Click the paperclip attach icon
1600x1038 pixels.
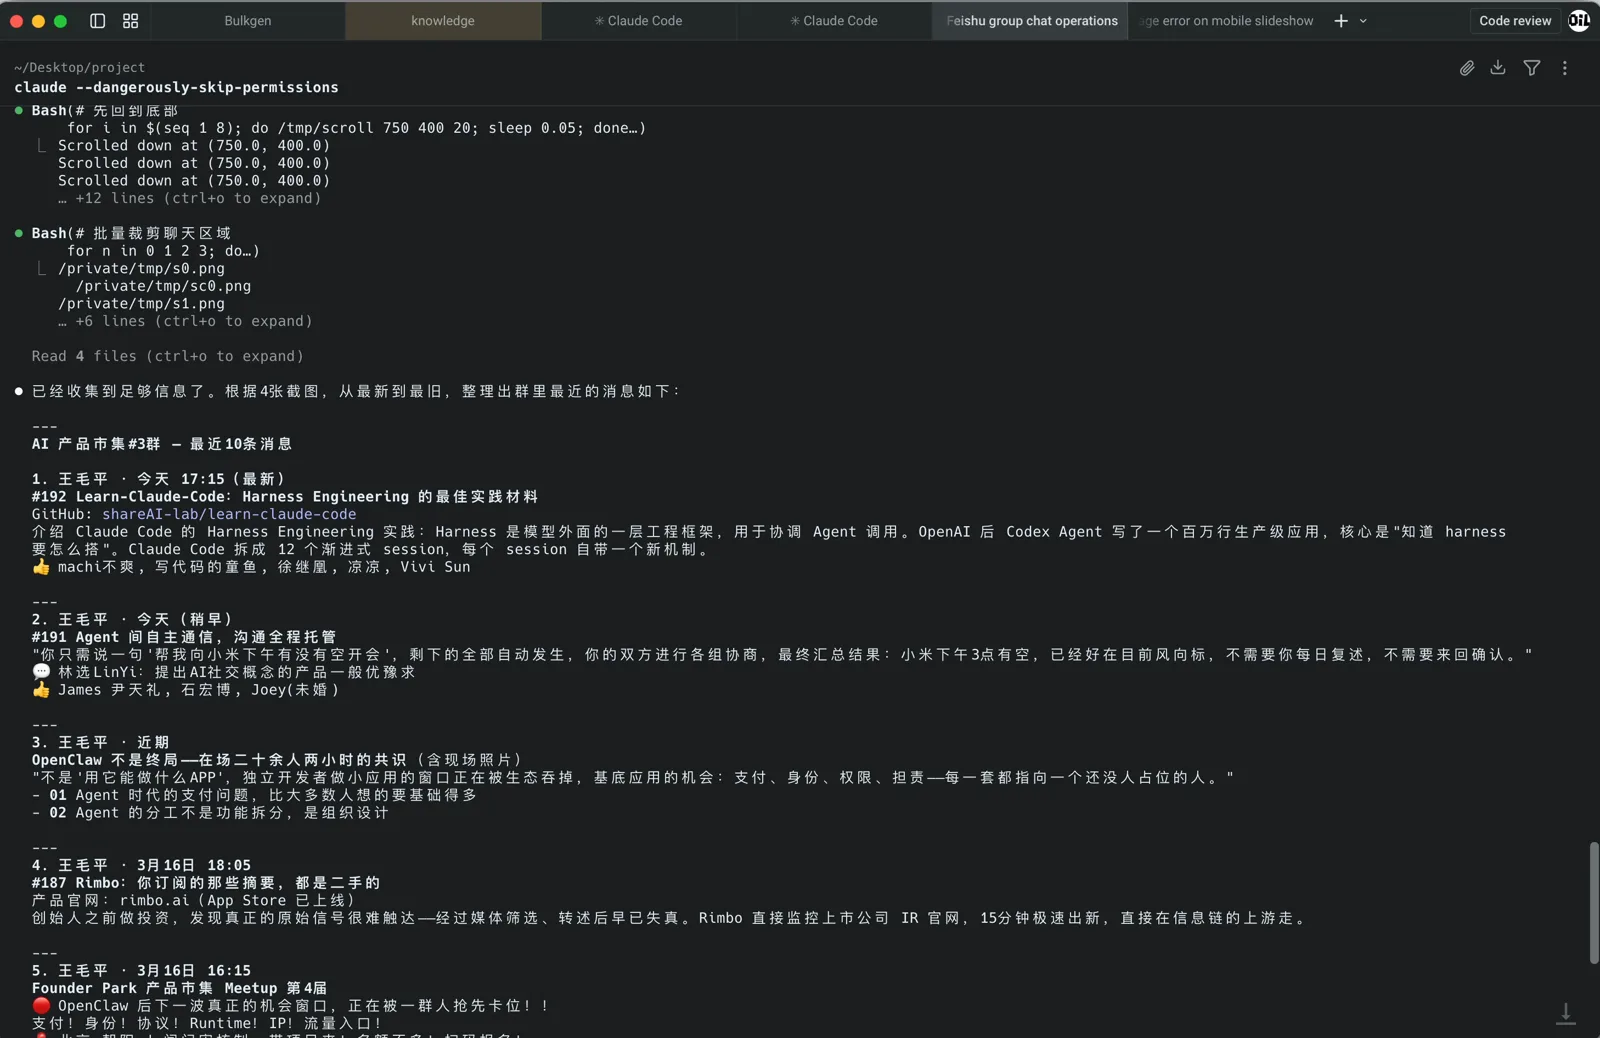coord(1467,68)
